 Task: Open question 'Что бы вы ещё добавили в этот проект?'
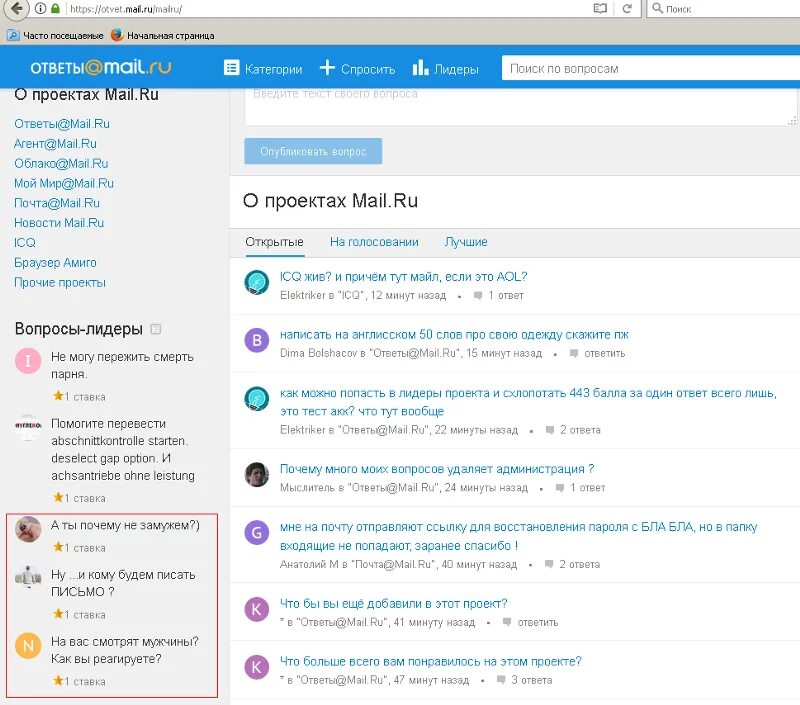(x=393, y=603)
